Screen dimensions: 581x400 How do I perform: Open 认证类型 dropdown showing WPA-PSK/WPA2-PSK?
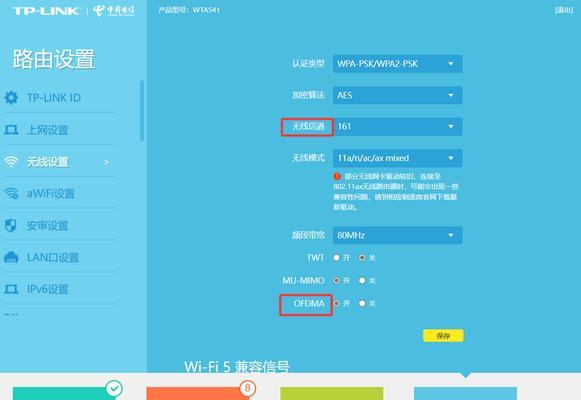click(398, 64)
